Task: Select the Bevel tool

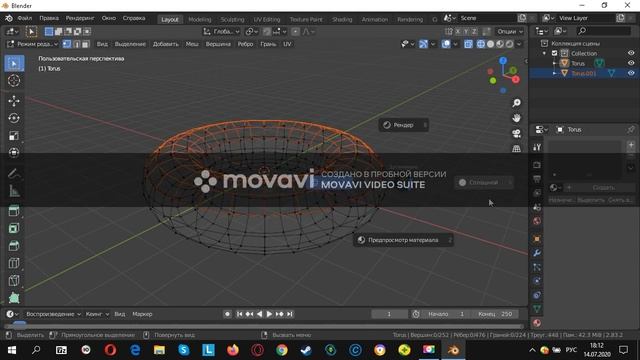Action: click(x=14, y=246)
